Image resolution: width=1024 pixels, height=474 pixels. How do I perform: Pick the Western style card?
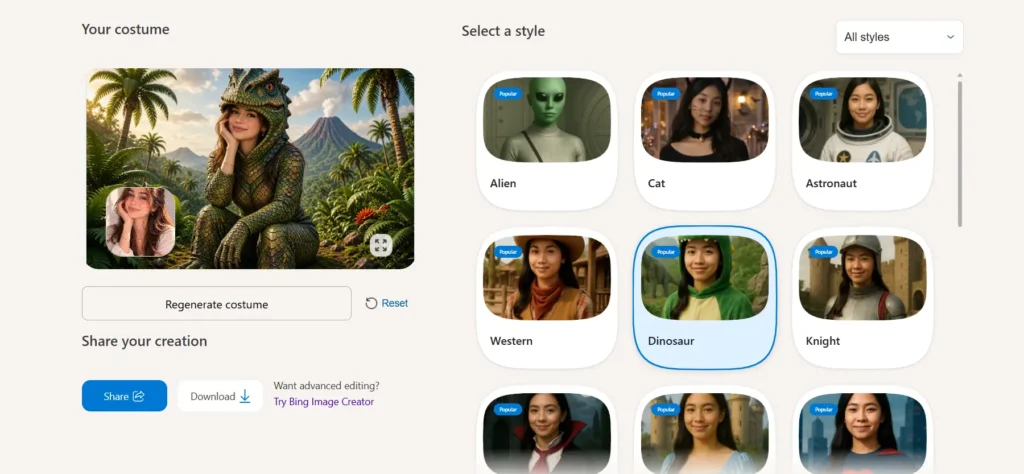tap(547, 298)
